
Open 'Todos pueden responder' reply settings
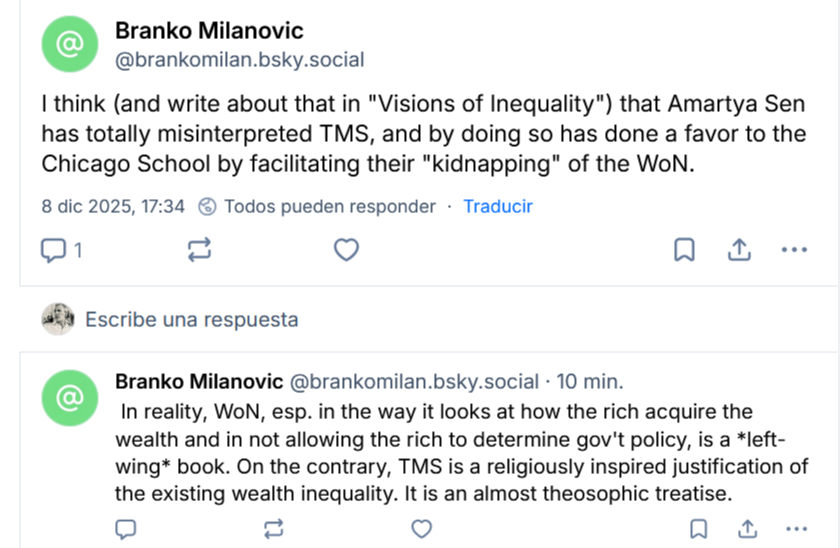[318, 207]
